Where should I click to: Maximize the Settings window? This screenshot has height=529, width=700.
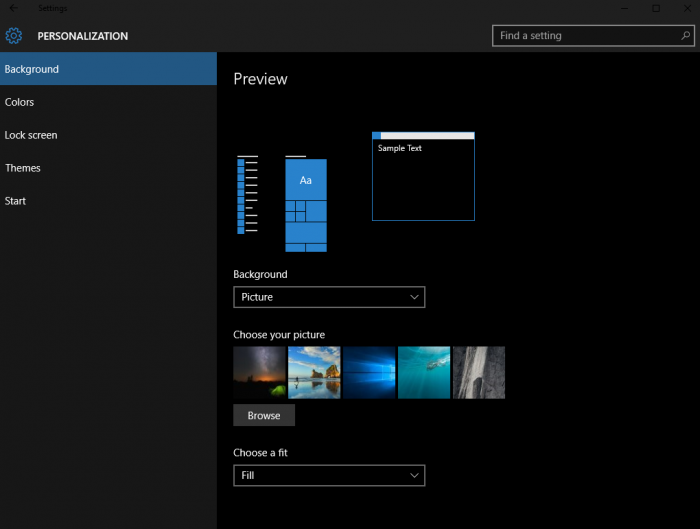[x=655, y=8]
